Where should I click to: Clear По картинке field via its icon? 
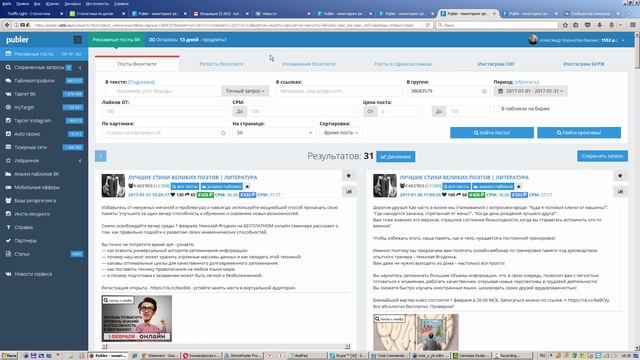[223, 133]
